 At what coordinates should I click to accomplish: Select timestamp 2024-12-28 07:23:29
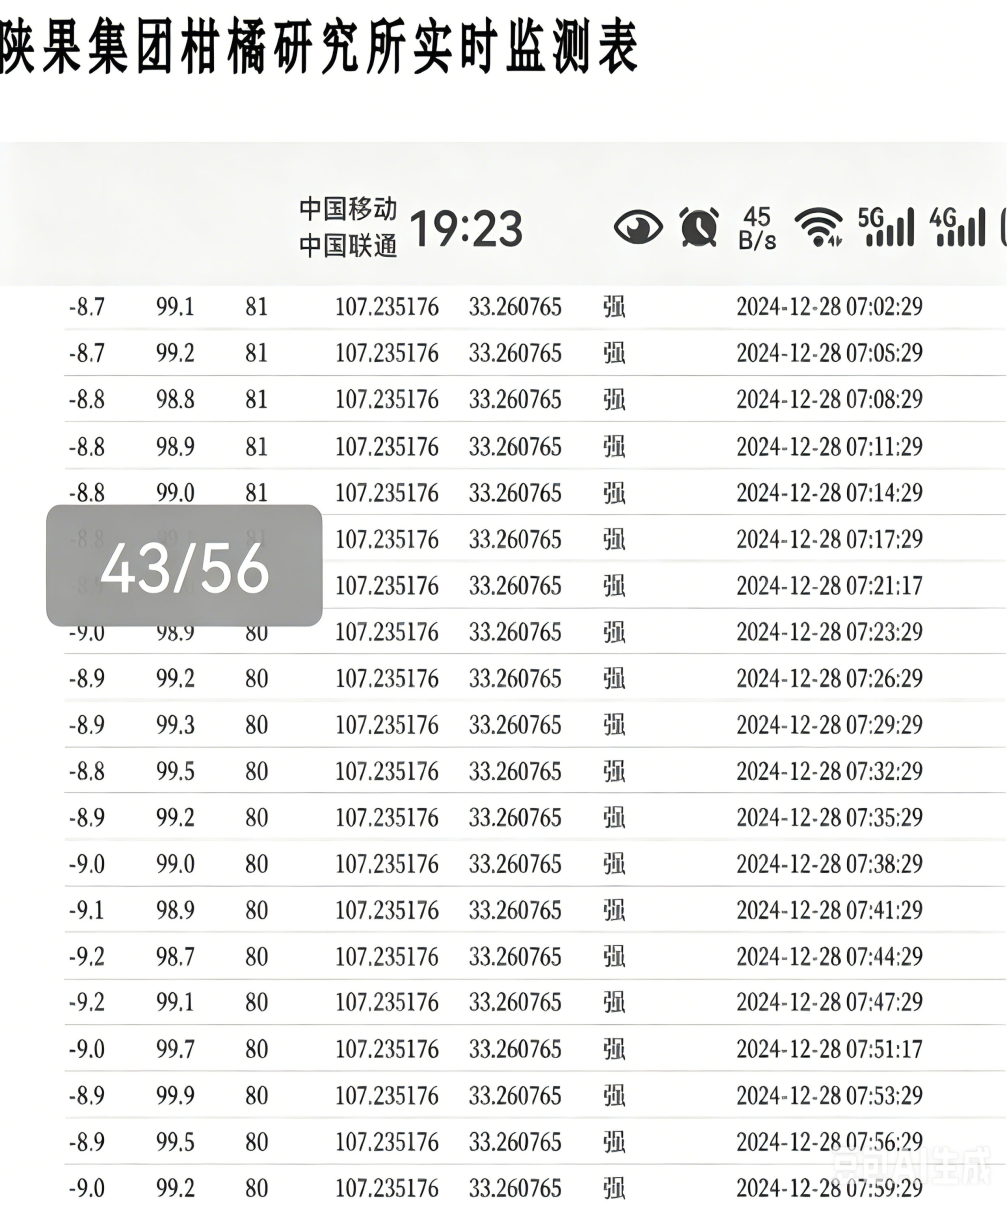(x=829, y=632)
